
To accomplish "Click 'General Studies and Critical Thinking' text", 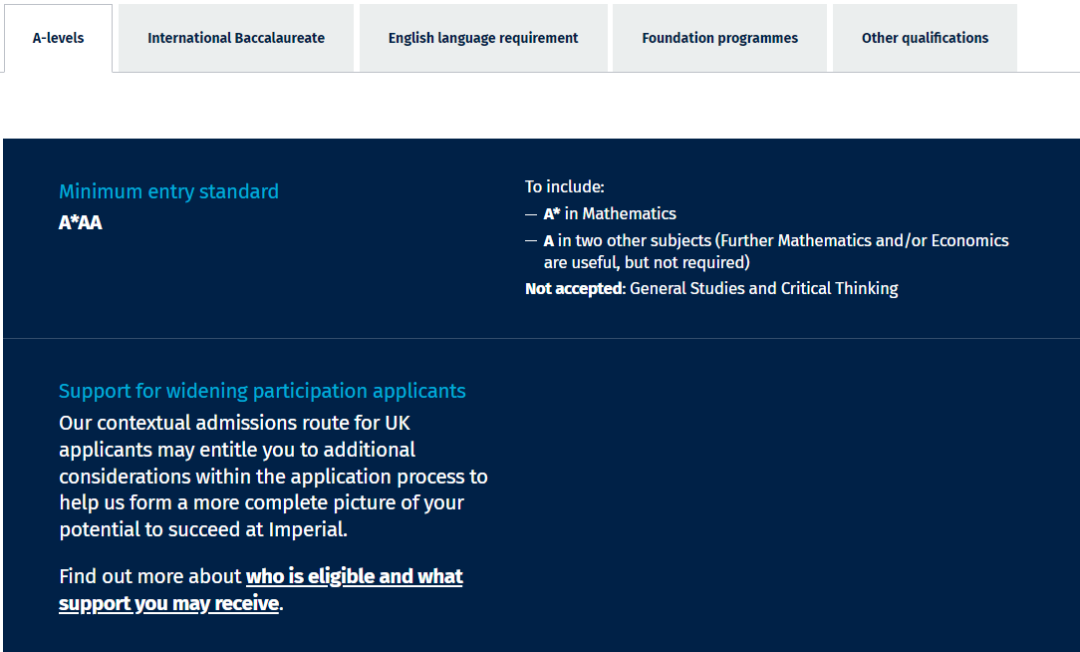I will 764,288.
